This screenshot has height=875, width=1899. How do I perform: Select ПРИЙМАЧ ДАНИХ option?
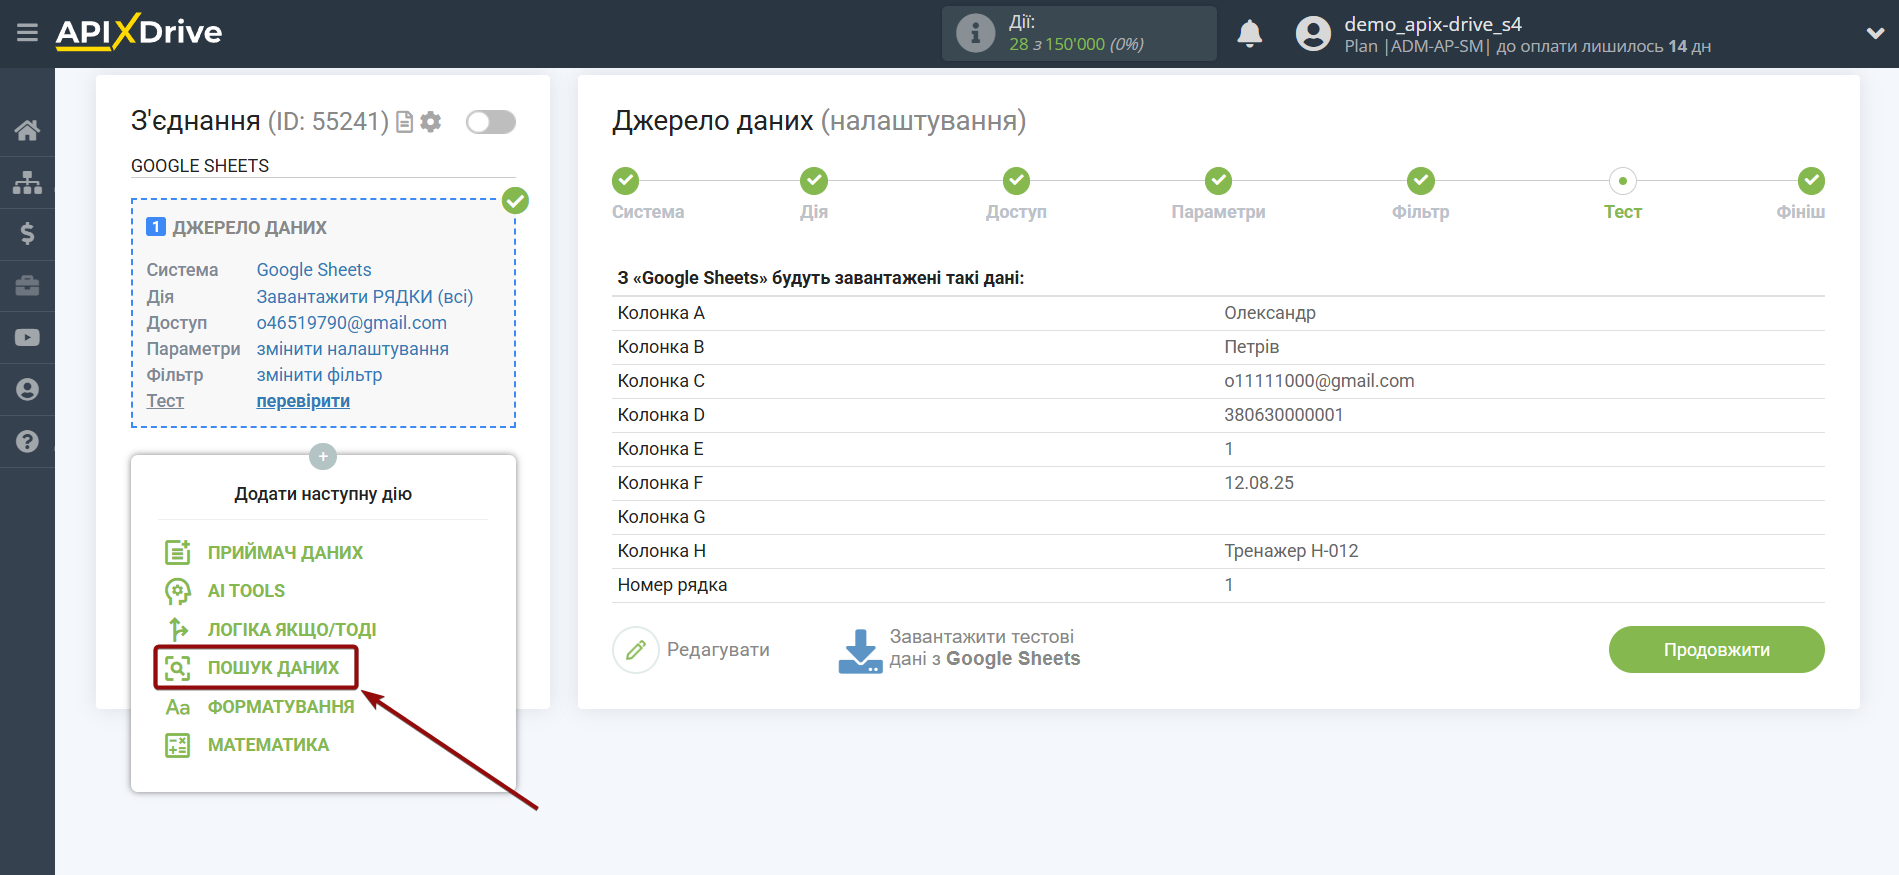coord(285,553)
